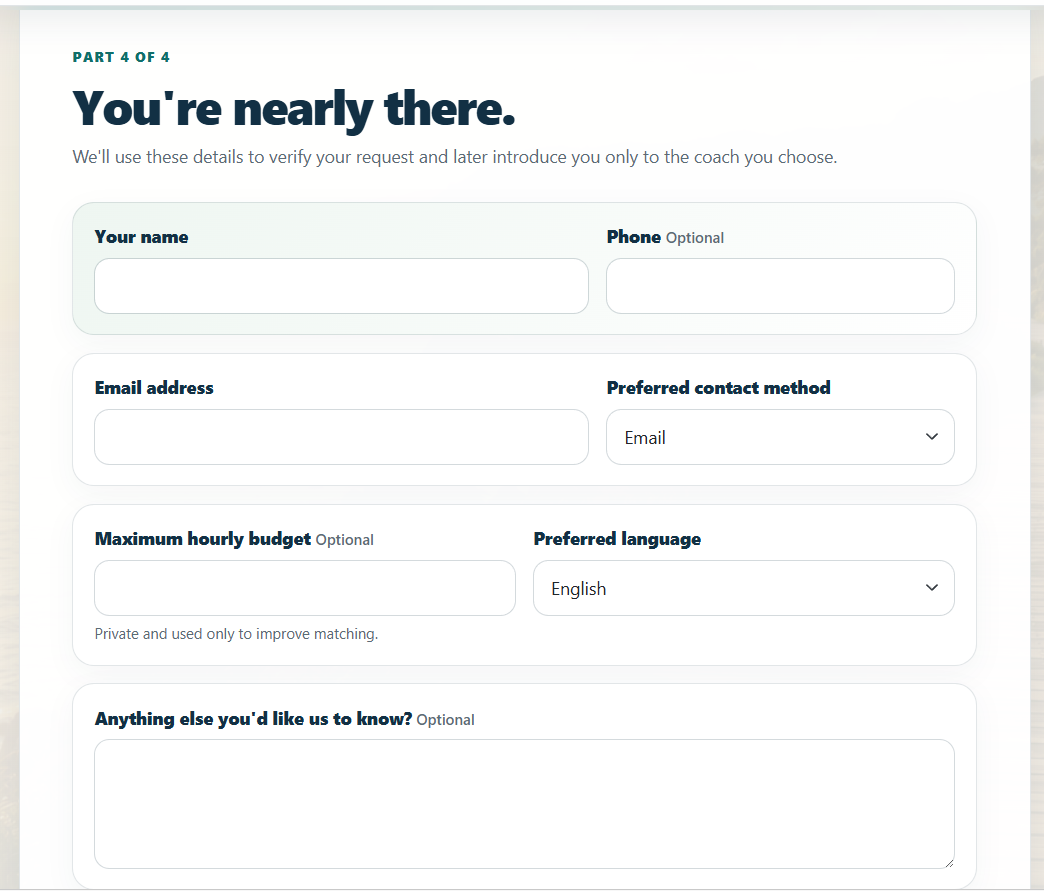Click the 'Preferred contact method' label
The height and width of the screenshot is (893, 1044).
pos(718,388)
